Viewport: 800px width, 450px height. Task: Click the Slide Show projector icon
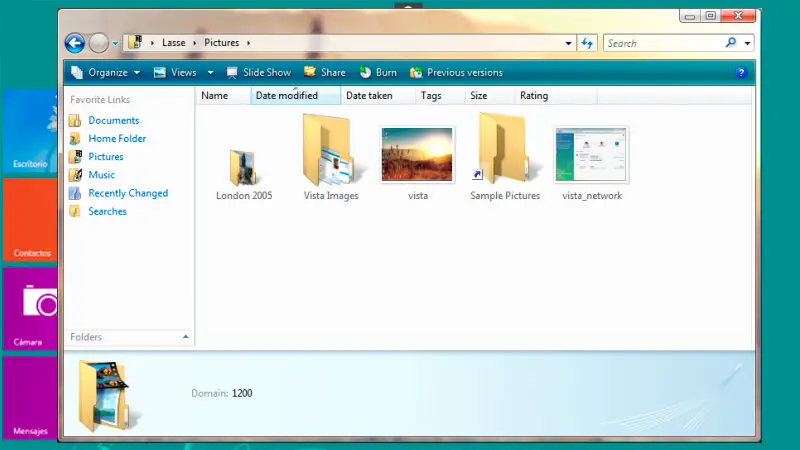click(232, 72)
